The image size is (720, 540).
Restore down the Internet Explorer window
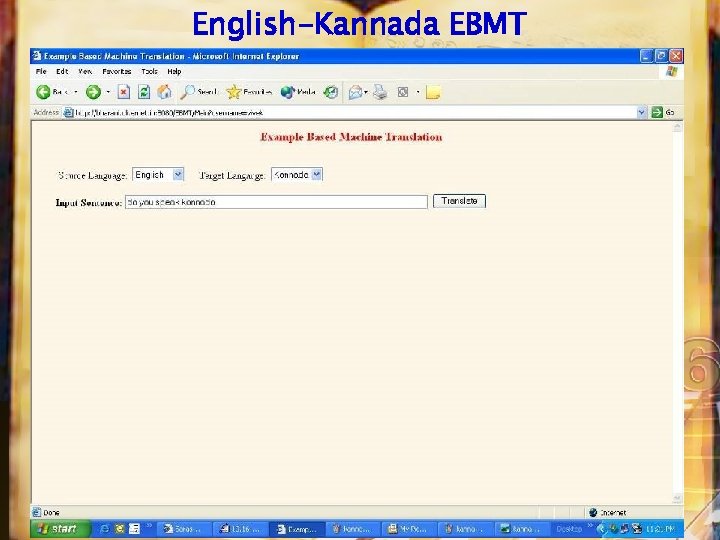(661, 56)
